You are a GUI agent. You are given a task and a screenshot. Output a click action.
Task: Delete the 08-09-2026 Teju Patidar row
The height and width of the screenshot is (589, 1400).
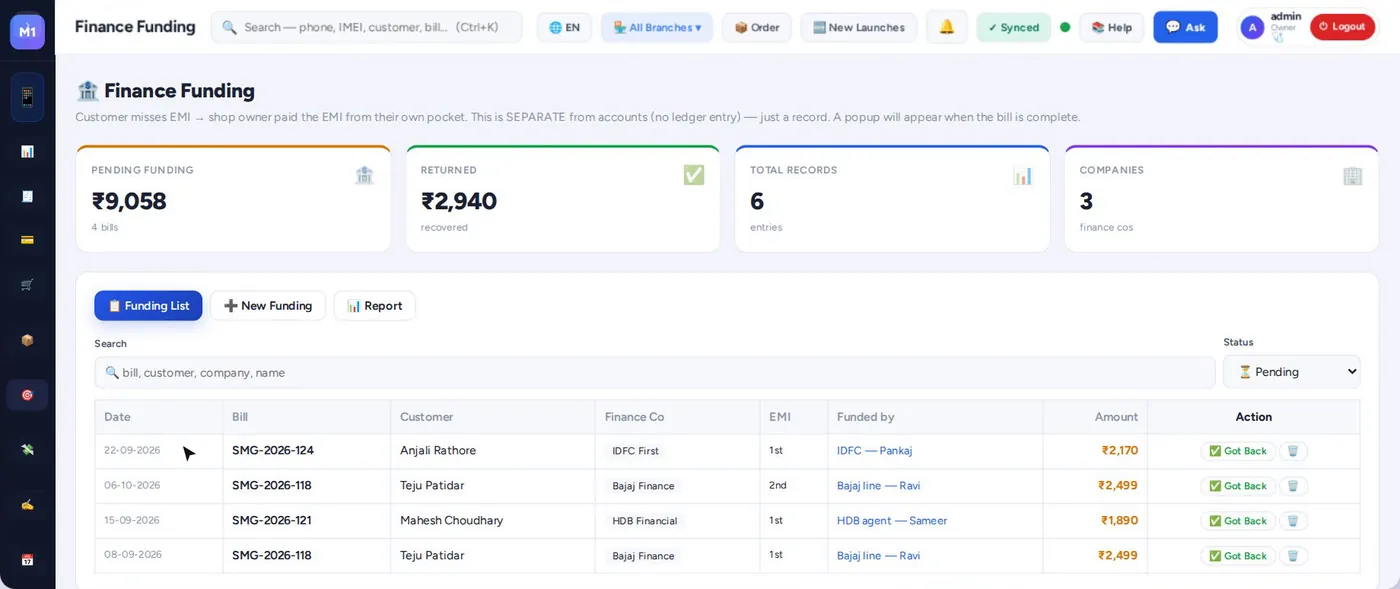tap(1292, 556)
